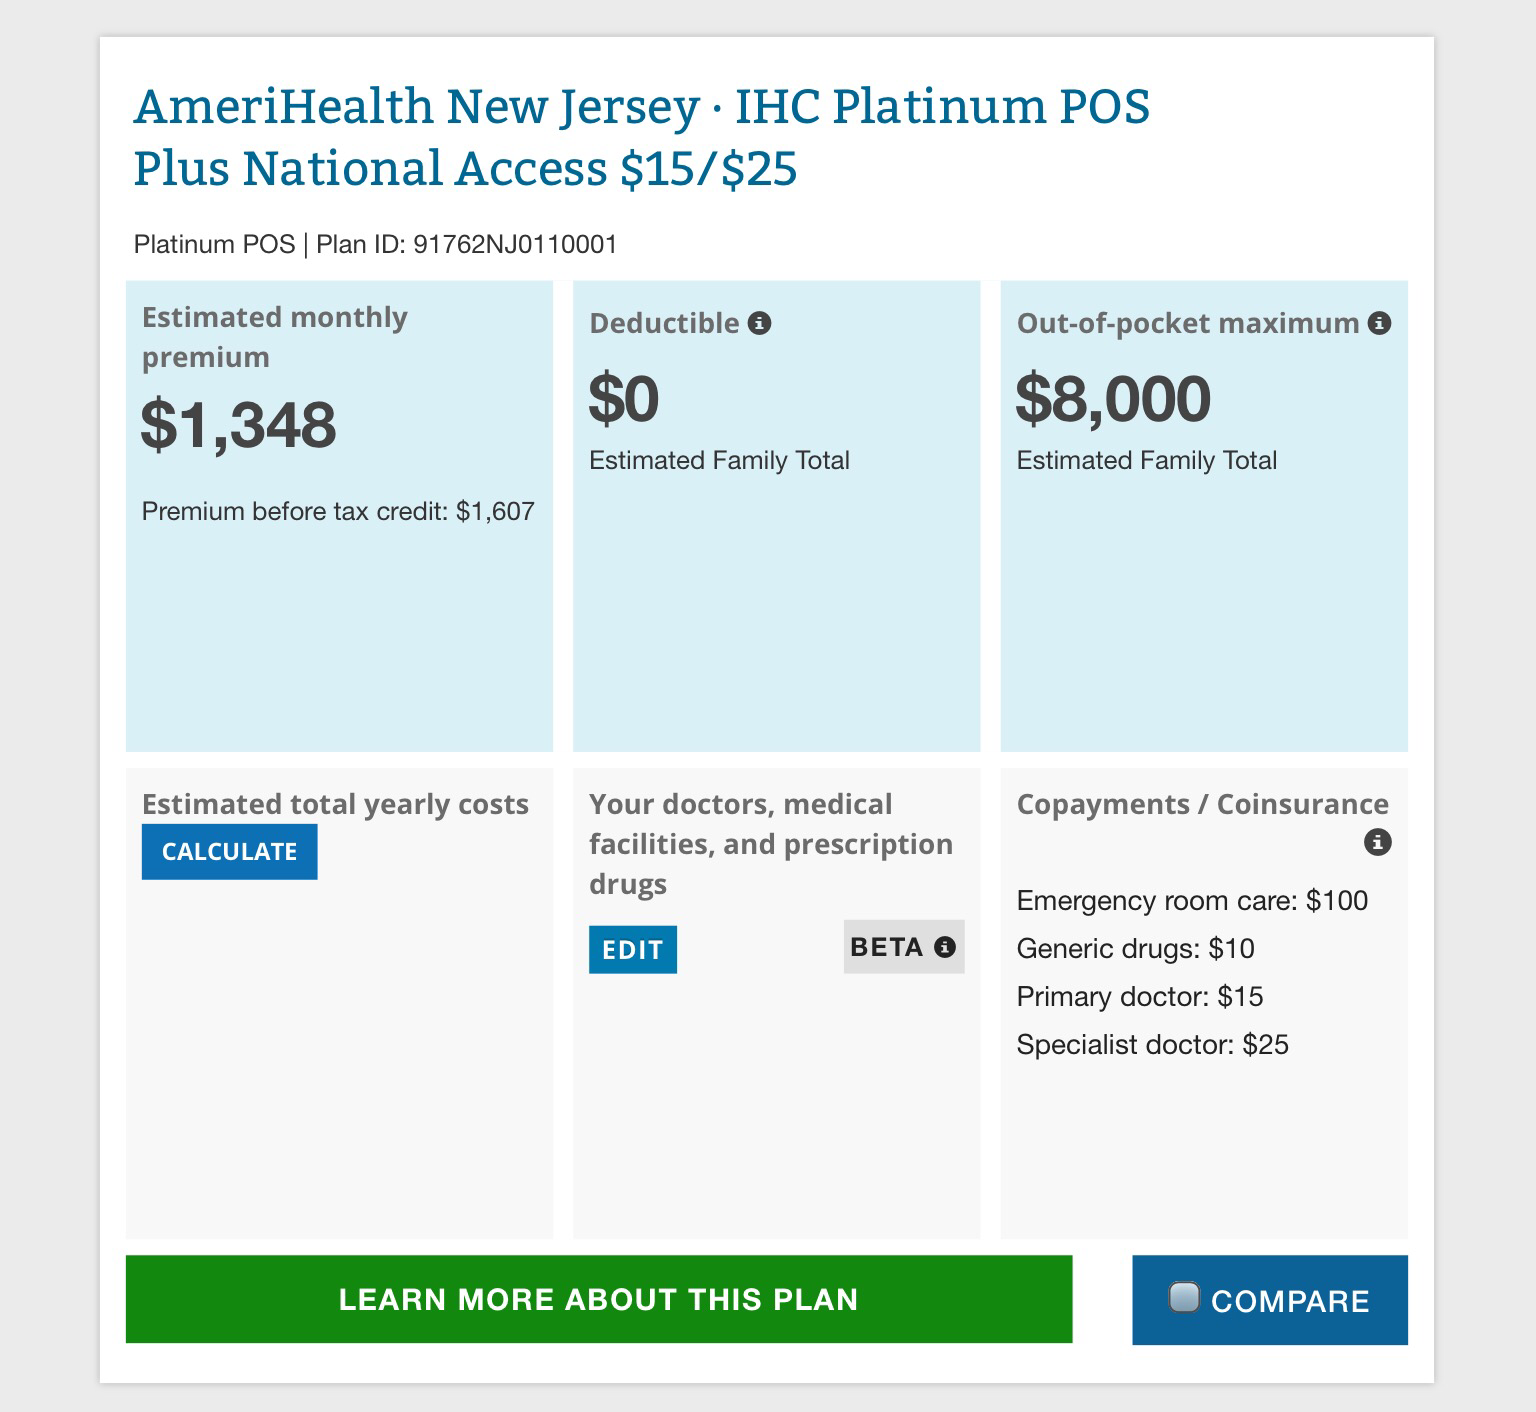Select the Specialist doctor copay line
Viewport: 1536px width, 1412px height.
pos(1152,1044)
